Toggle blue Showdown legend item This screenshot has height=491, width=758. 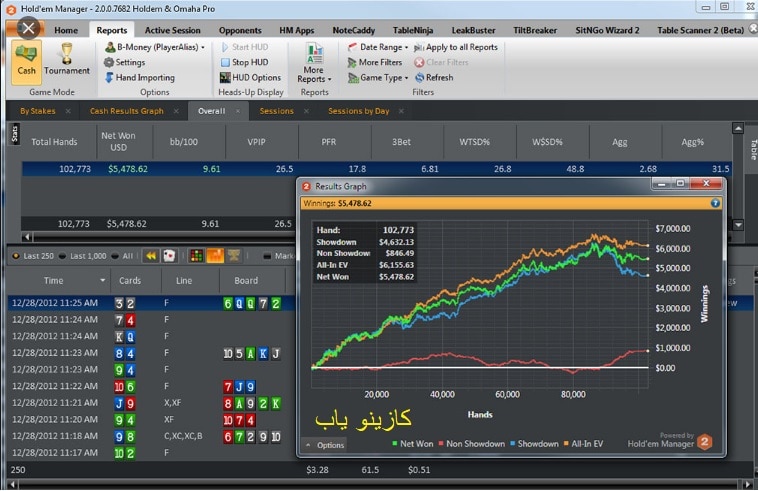(x=534, y=443)
